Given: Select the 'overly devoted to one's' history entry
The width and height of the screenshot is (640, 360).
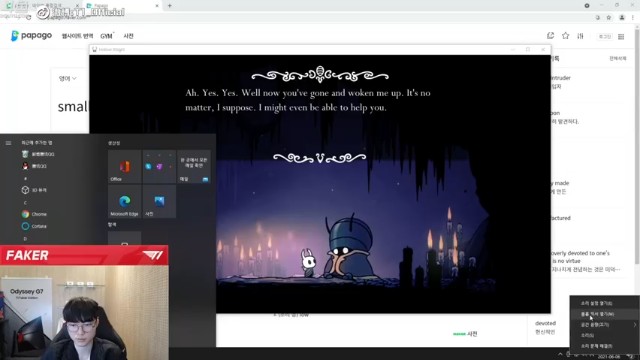Looking at the screenshot, I should (x=580, y=253).
